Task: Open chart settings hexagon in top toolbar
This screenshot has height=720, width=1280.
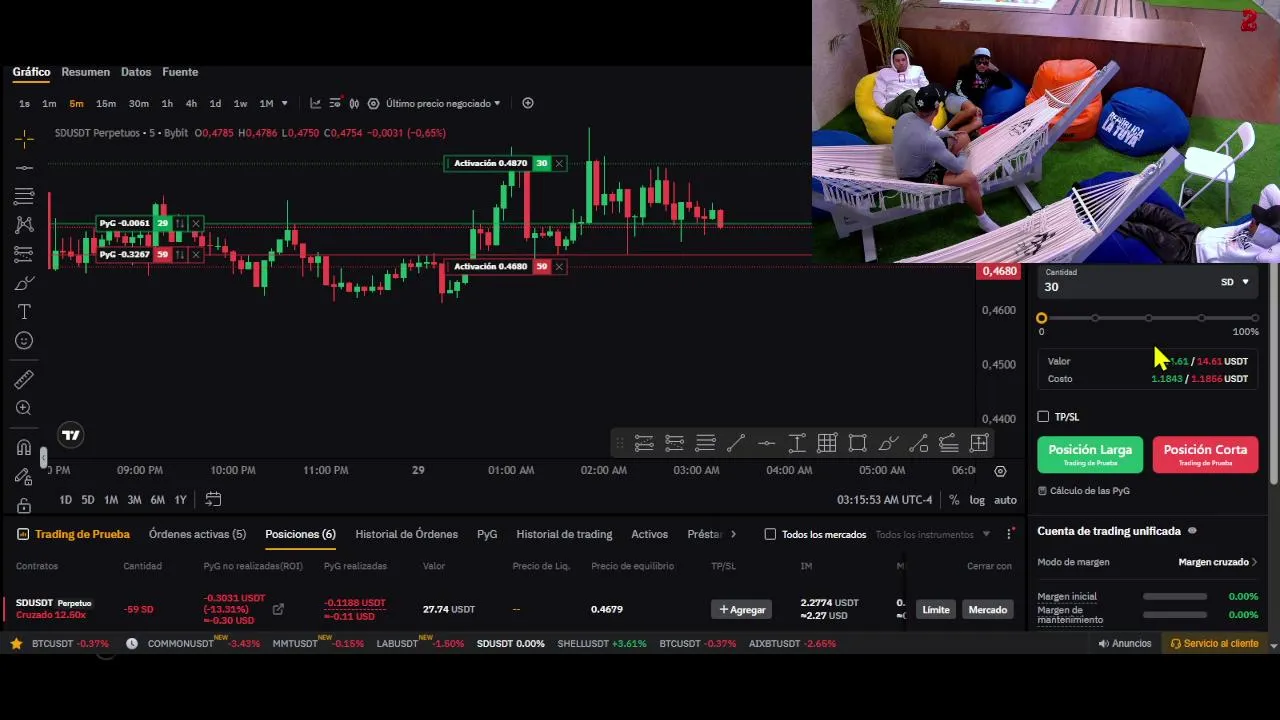Action: (x=373, y=103)
